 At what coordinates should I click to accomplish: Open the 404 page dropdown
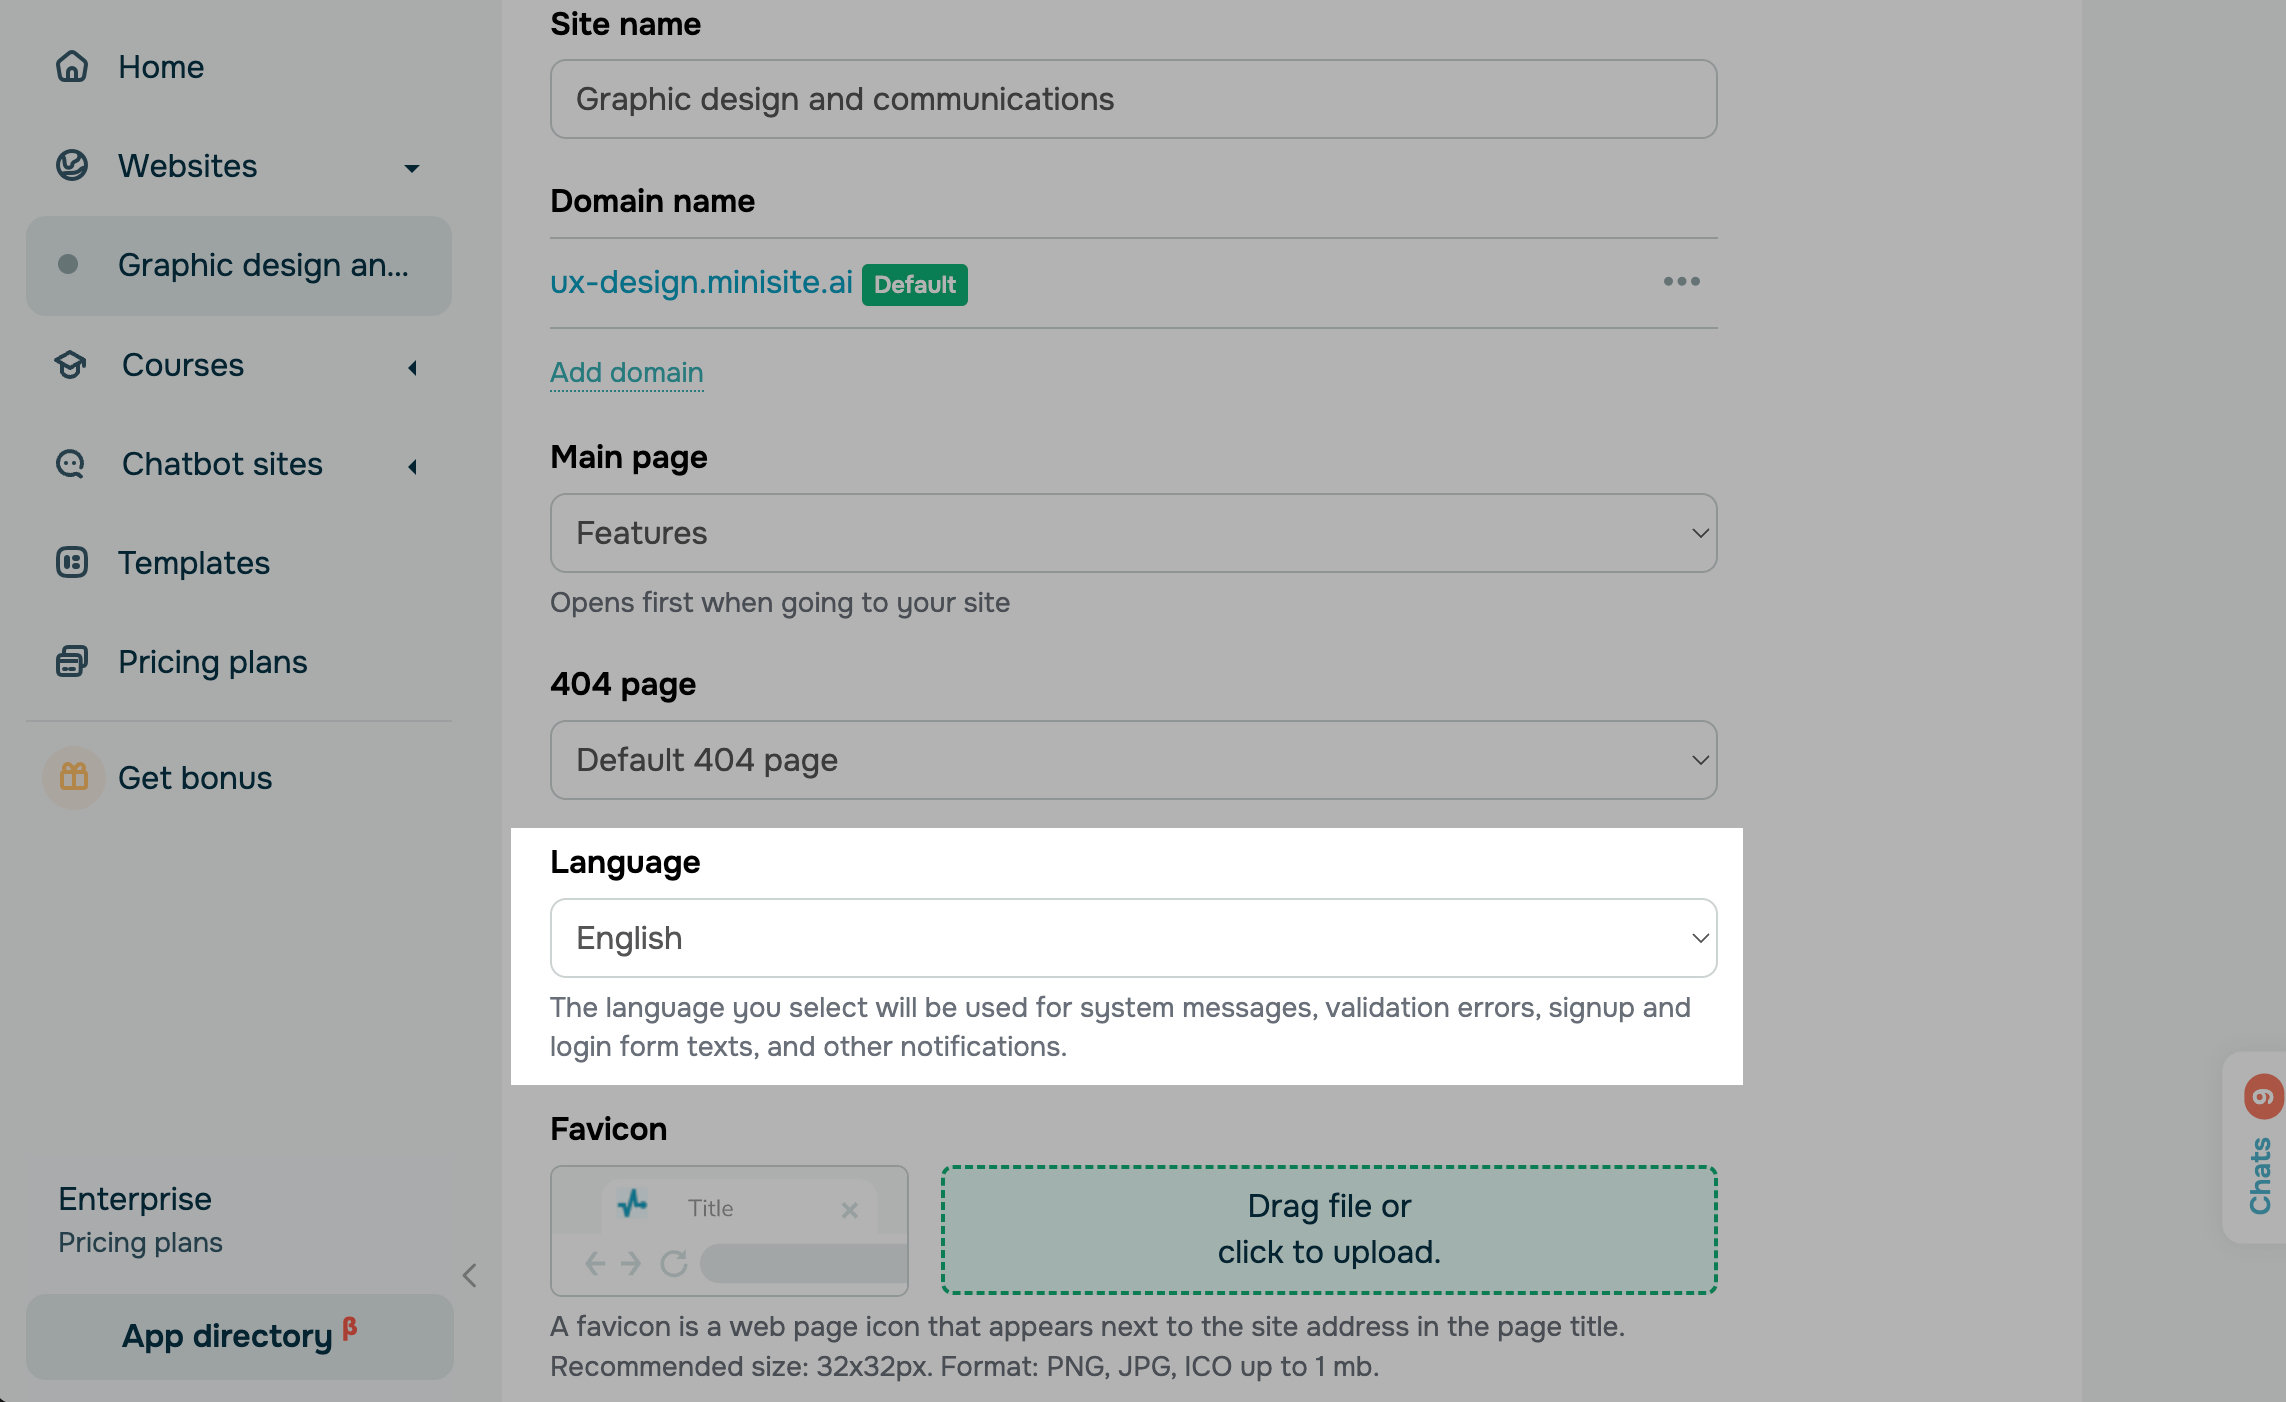pyautogui.click(x=1133, y=760)
